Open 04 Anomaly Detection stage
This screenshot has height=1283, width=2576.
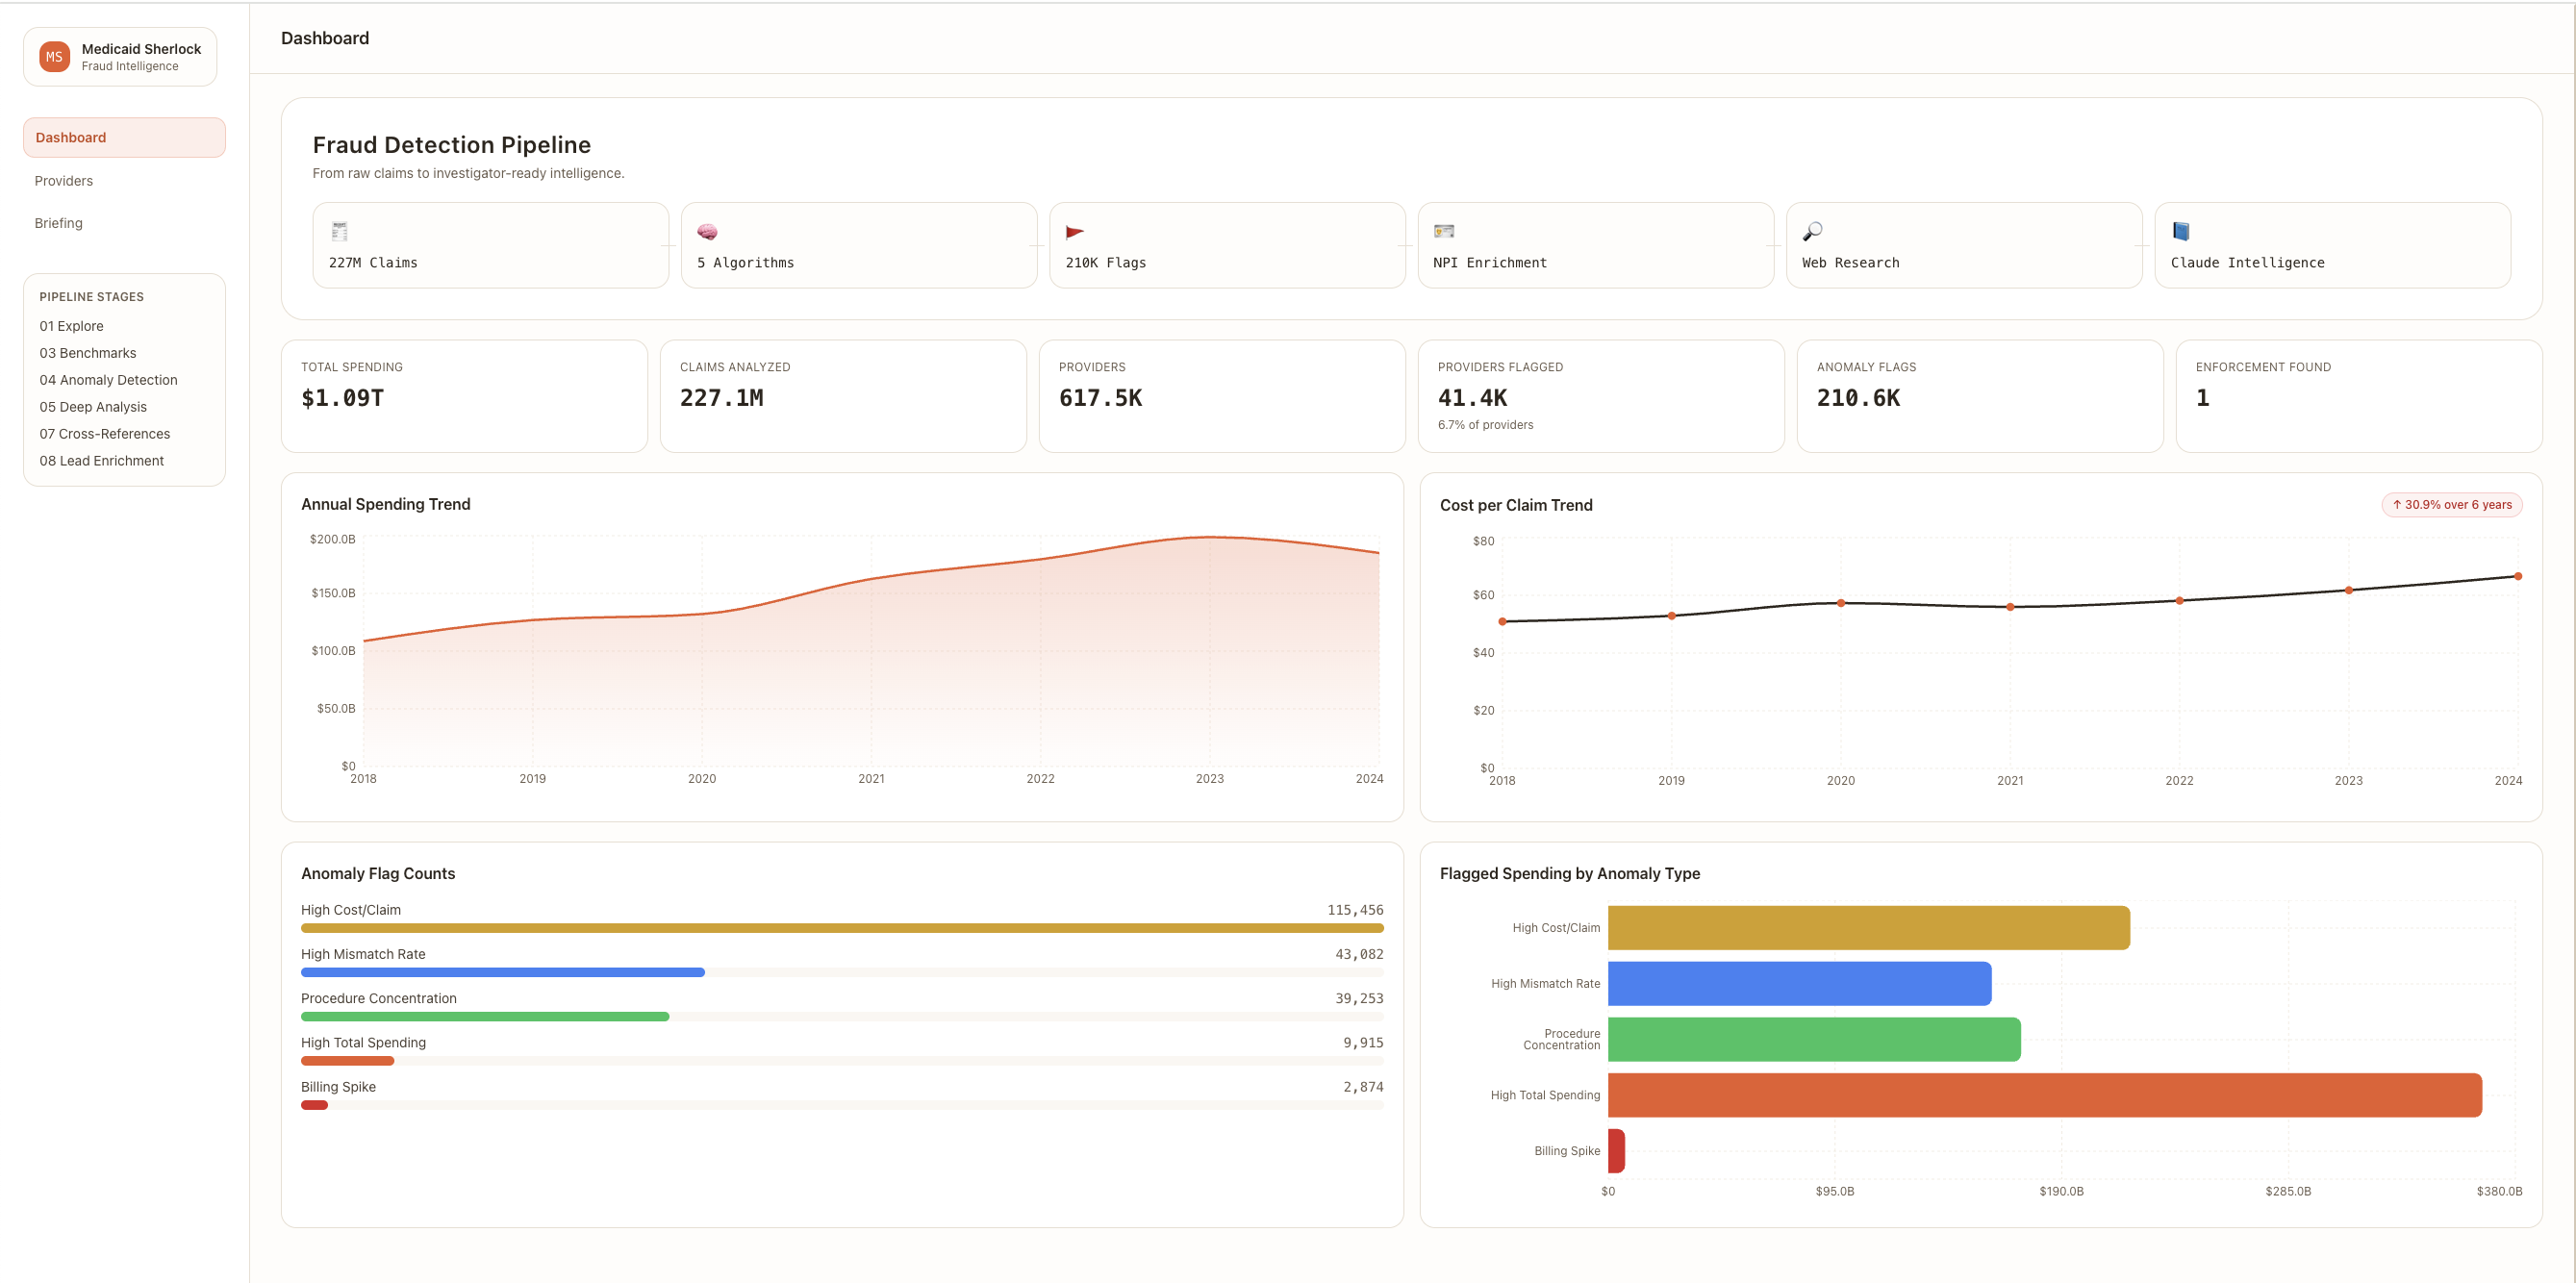pyautogui.click(x=109, y=380)
